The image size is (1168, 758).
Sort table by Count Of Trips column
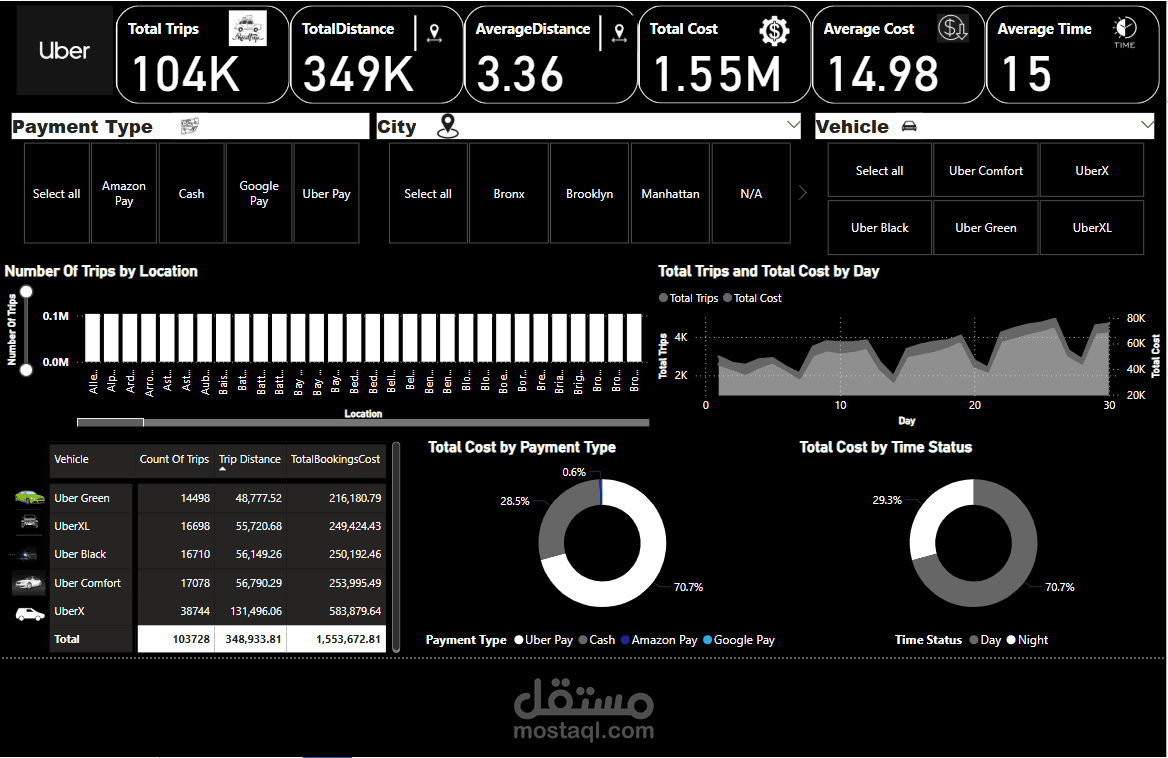point(174,459)
